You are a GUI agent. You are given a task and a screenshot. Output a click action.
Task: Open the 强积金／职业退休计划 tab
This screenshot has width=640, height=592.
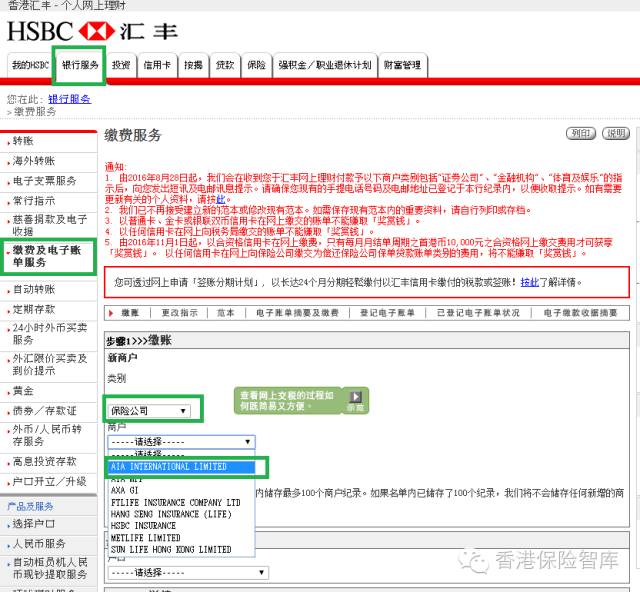click(x=325, y=65)
